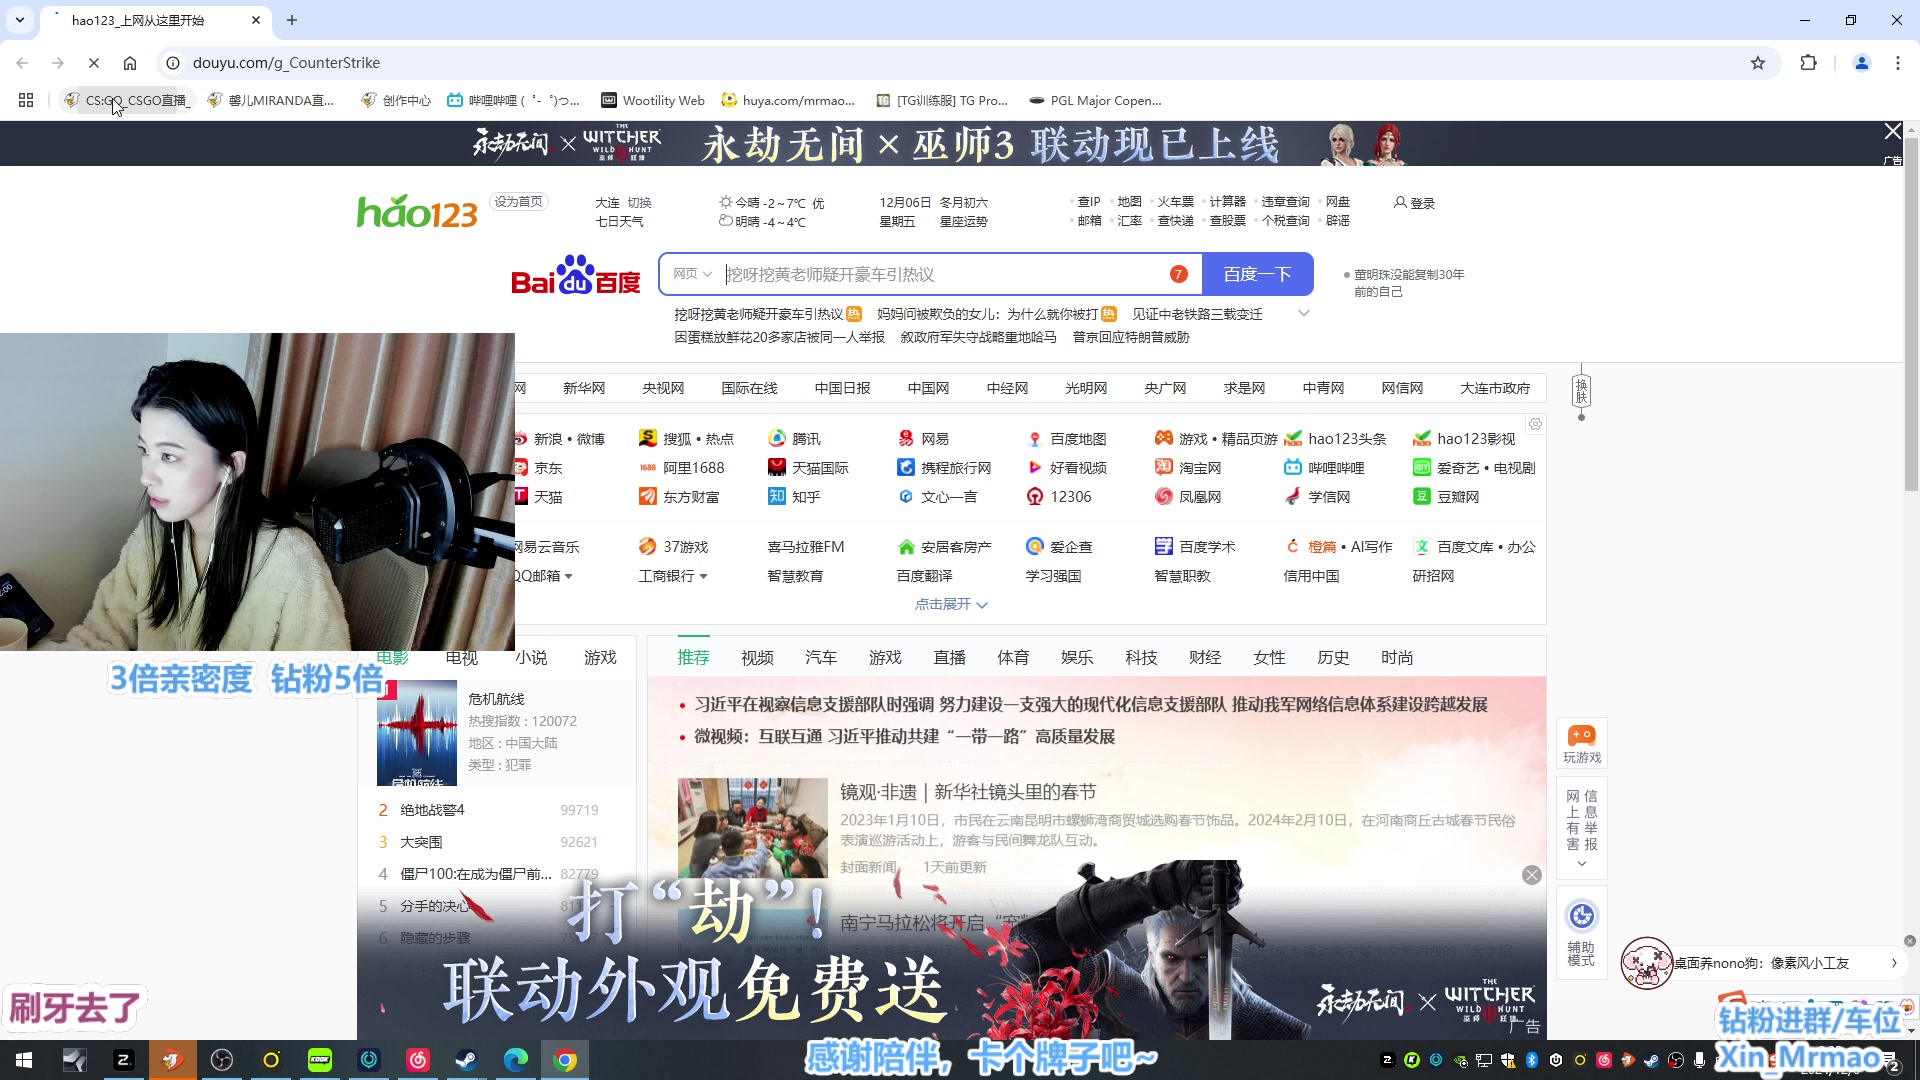The width and height of the screenshot is (1920, 1080).
Task: Switch to the 推荐 news tab
Action: pos(693,657)
